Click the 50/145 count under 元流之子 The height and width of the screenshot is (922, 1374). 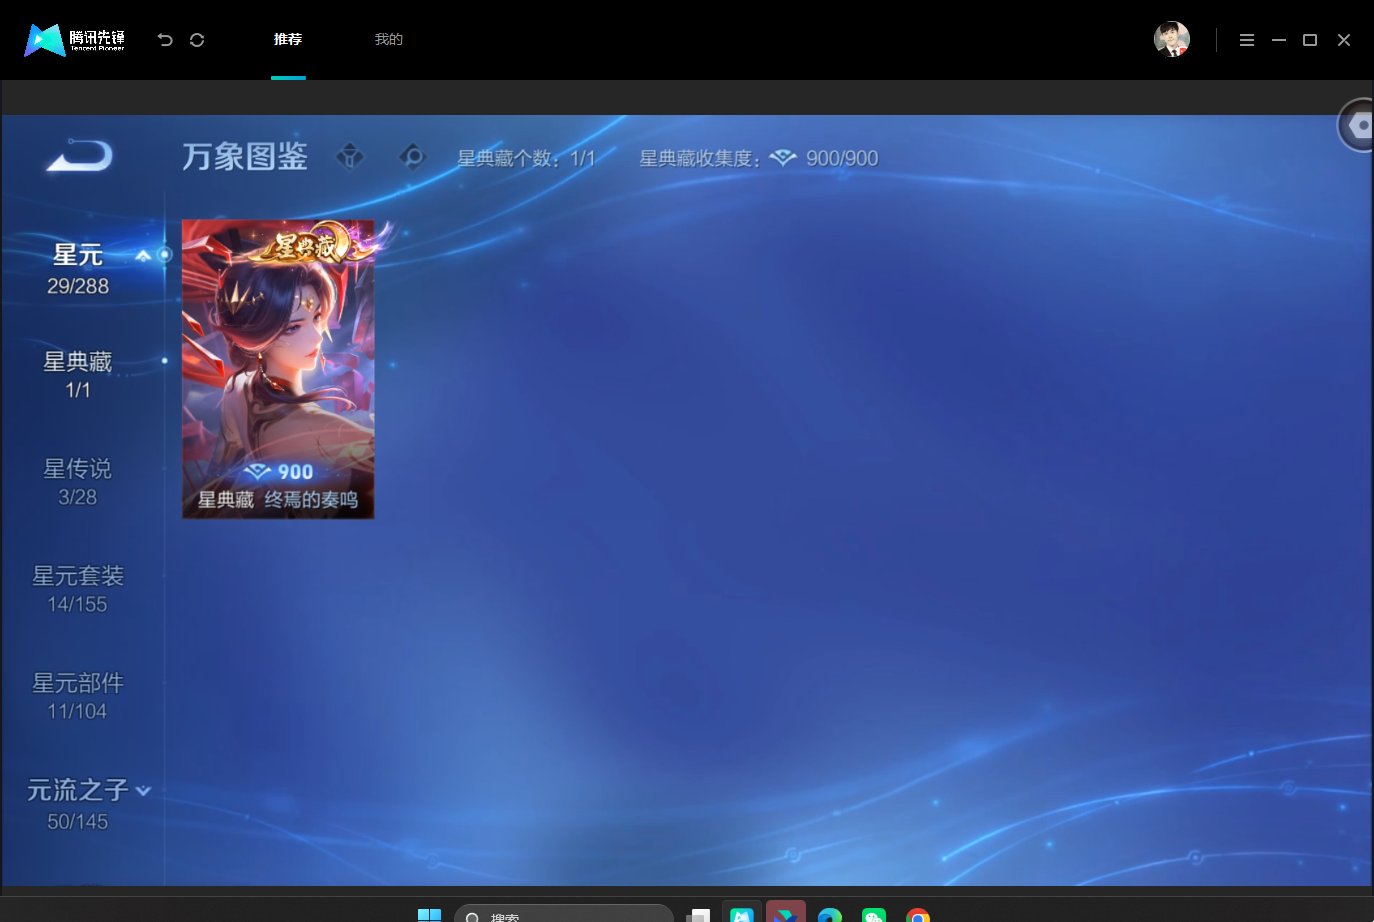click(x=78, y=821)
